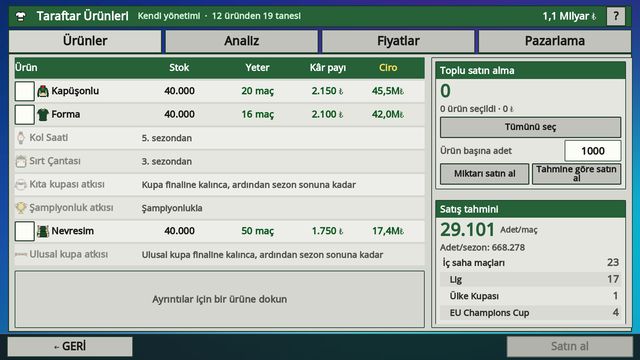Sort by the Ciro column header
This screenshot has height=360, width=640.
pos(388,68)
